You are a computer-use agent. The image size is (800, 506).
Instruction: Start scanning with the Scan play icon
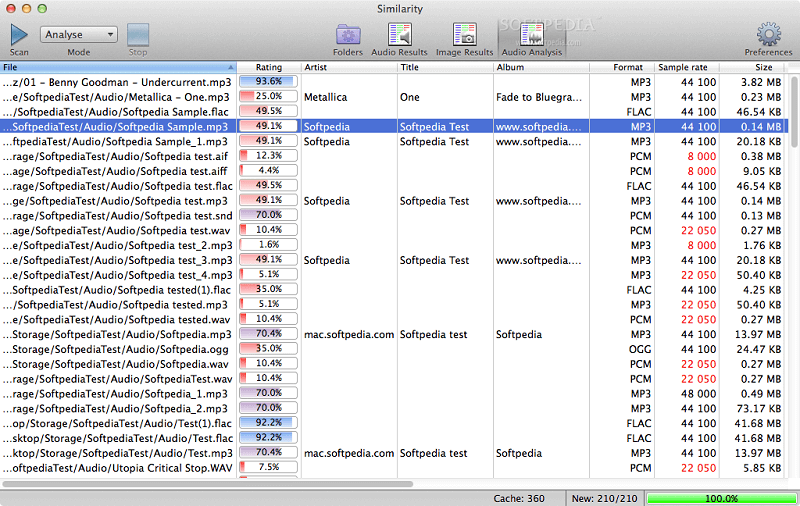[x=19, y=34]
